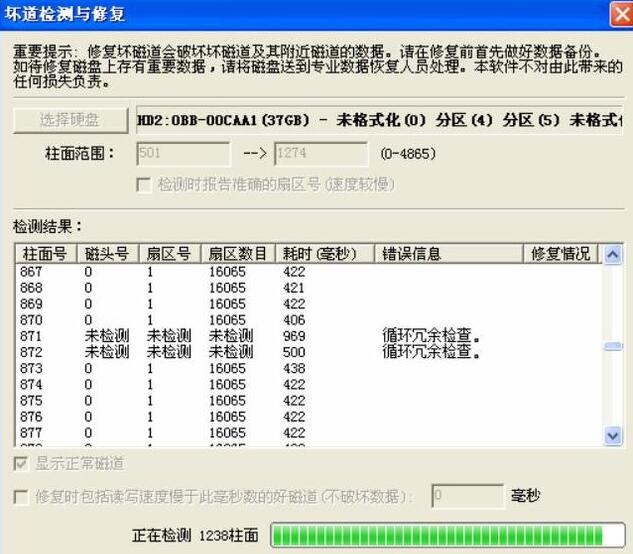
Task: Click the (0-4865) range label
Action: pos(408,154)
